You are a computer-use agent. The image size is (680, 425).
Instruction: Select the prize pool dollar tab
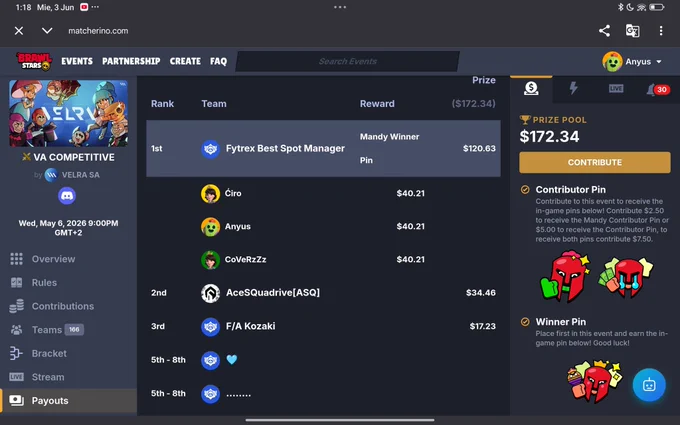[531, 88]
